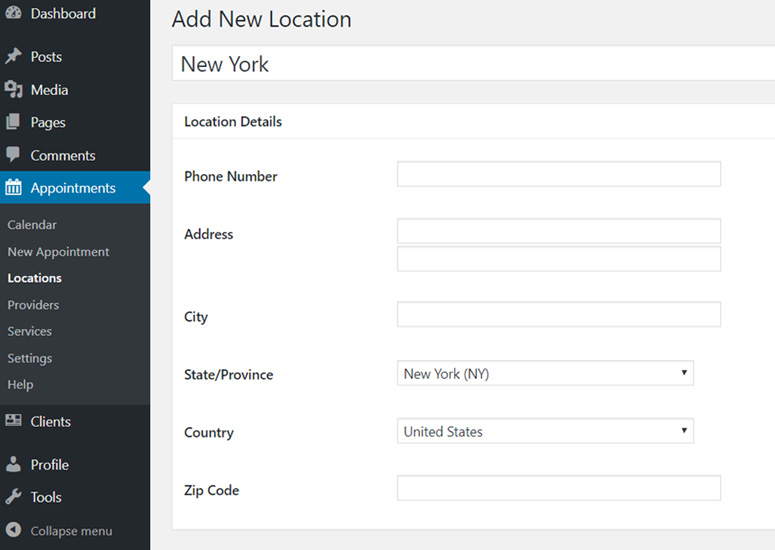Viewport: 775px width, 550px height.
Task: Click the Phone Number label
Action: pyautogui.click(x=230, y=176)
